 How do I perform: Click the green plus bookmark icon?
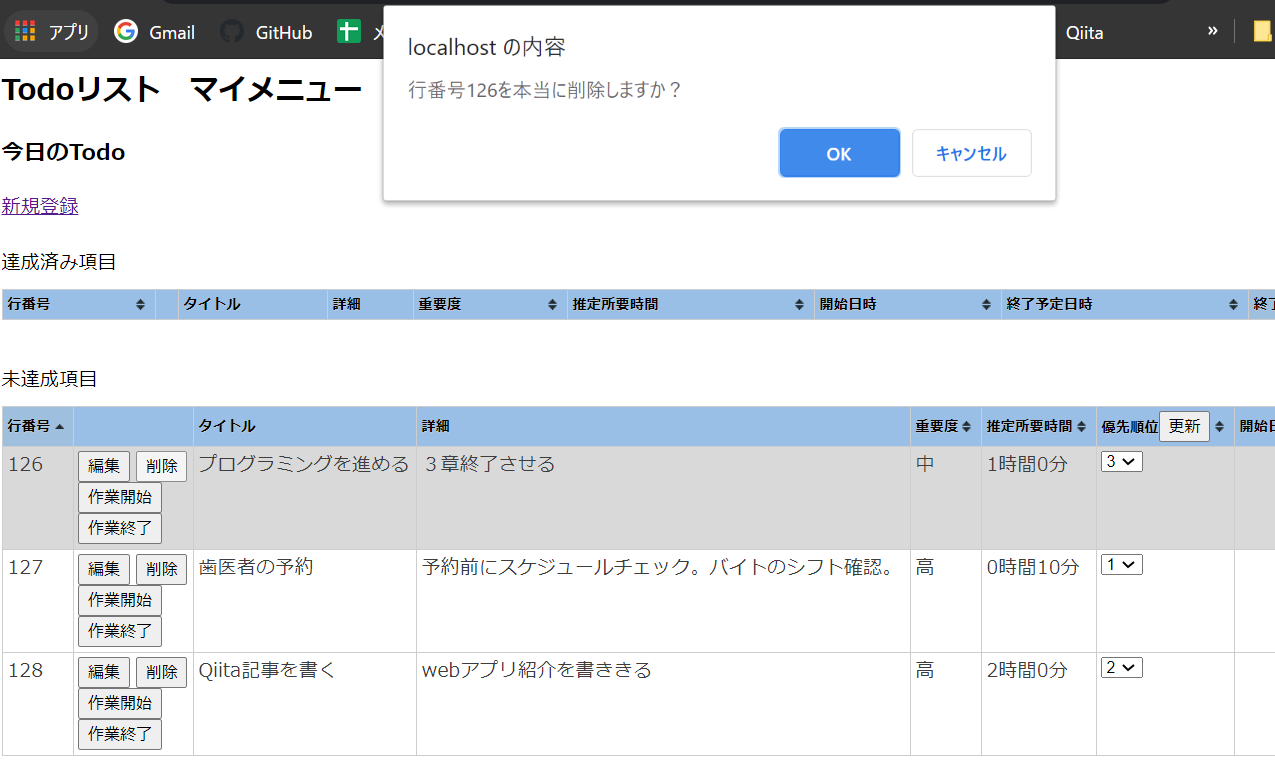[x=348, y=32]
